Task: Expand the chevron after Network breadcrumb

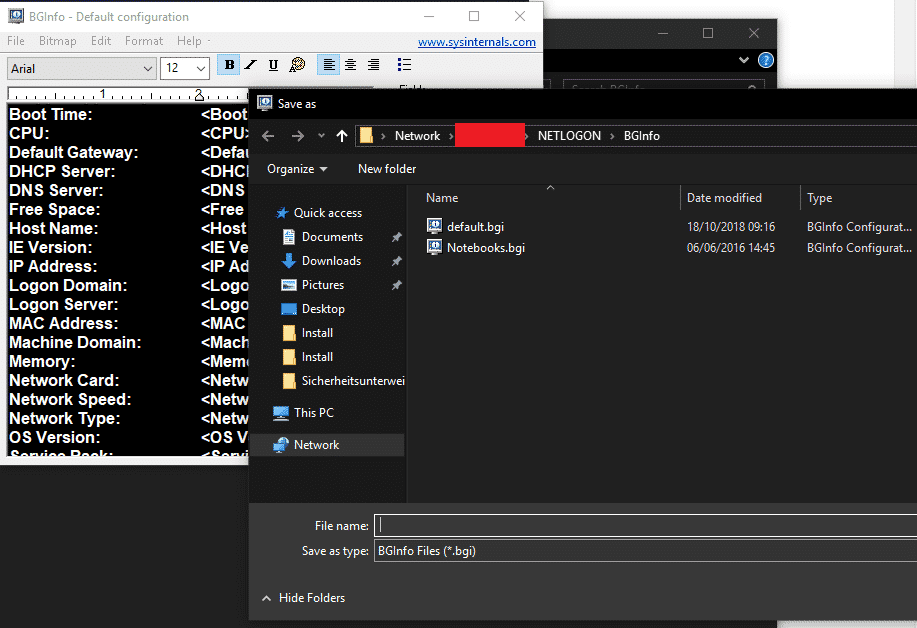Action: coord(451,136)
